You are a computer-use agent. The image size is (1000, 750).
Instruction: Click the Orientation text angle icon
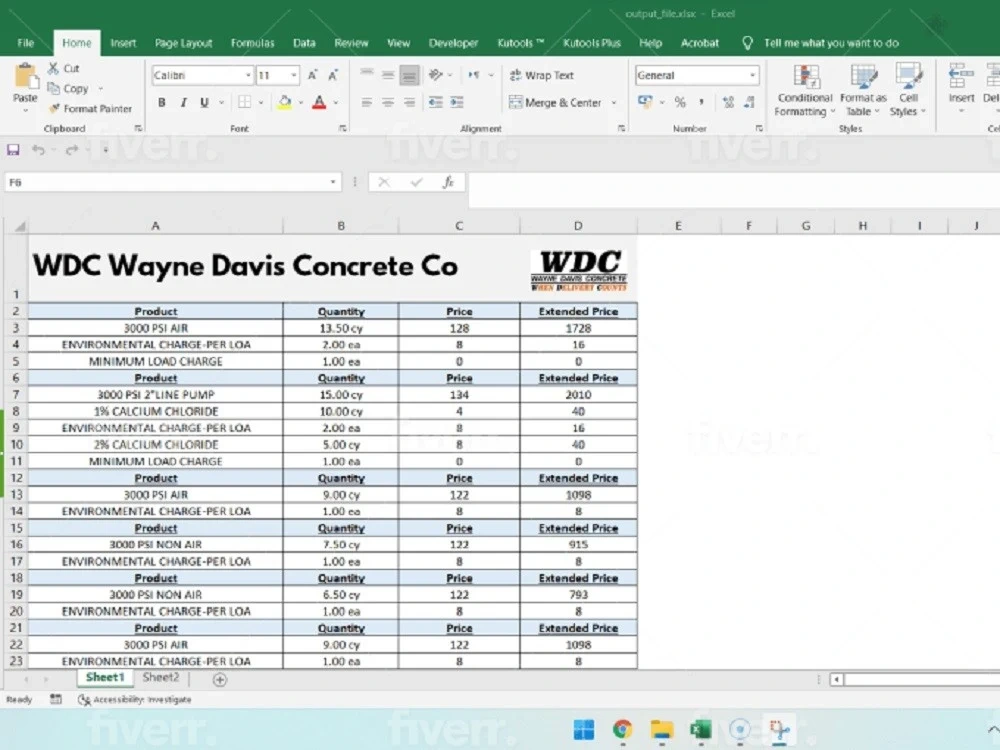tap(436, 75)
